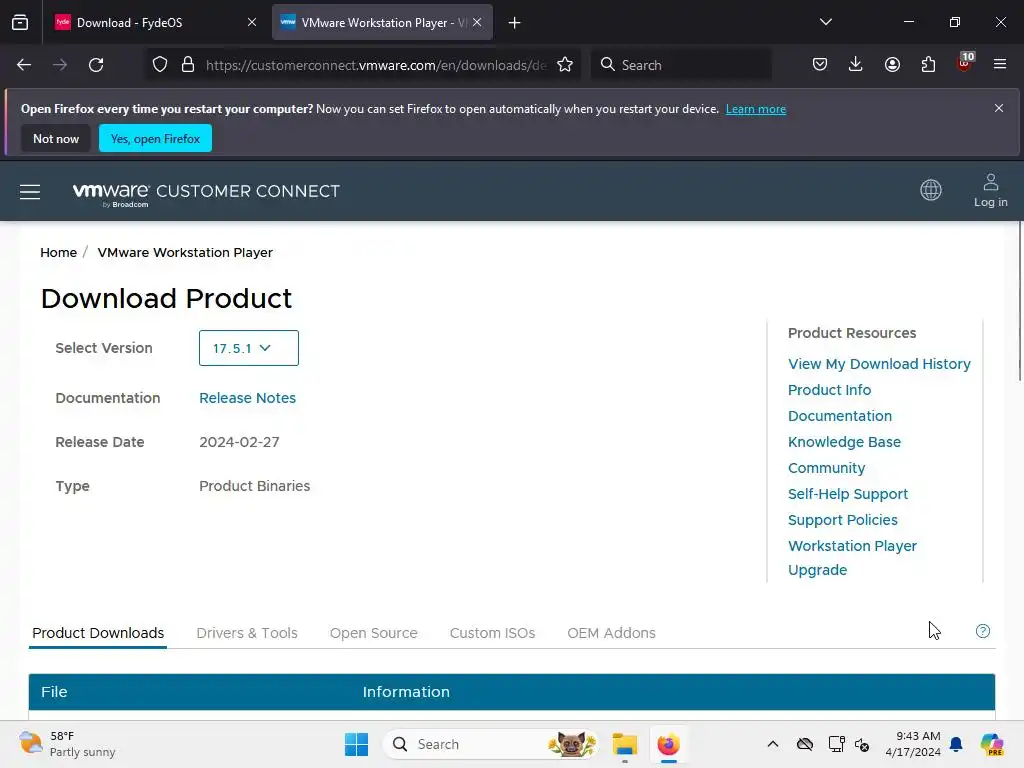The image size is (1024, 768).
Task: Click the 2024-02-27 release date text
Action: [x=239, y=442]
